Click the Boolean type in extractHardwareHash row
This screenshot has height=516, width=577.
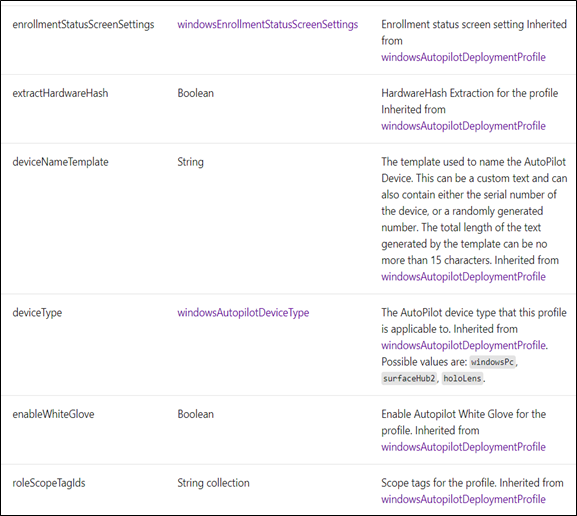(x=195, y=93)
